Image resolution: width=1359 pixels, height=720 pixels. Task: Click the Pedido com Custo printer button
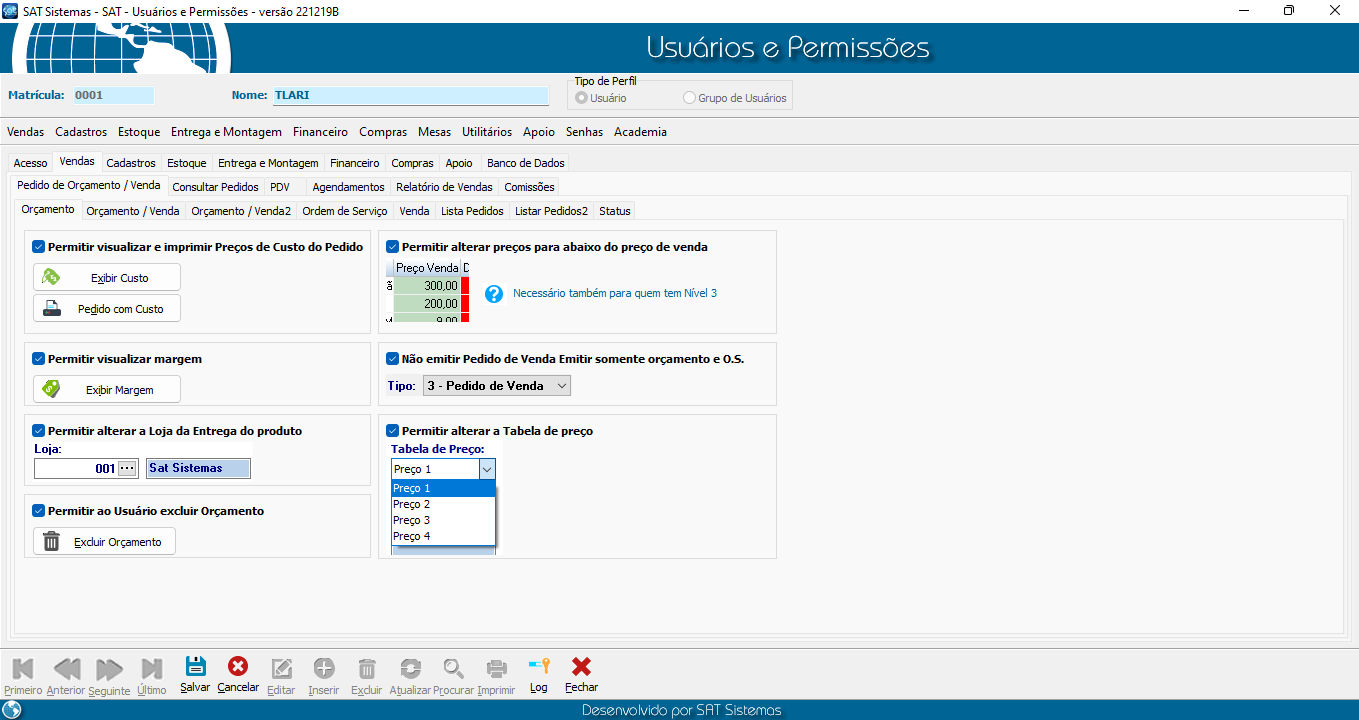(x=107, y=309)
